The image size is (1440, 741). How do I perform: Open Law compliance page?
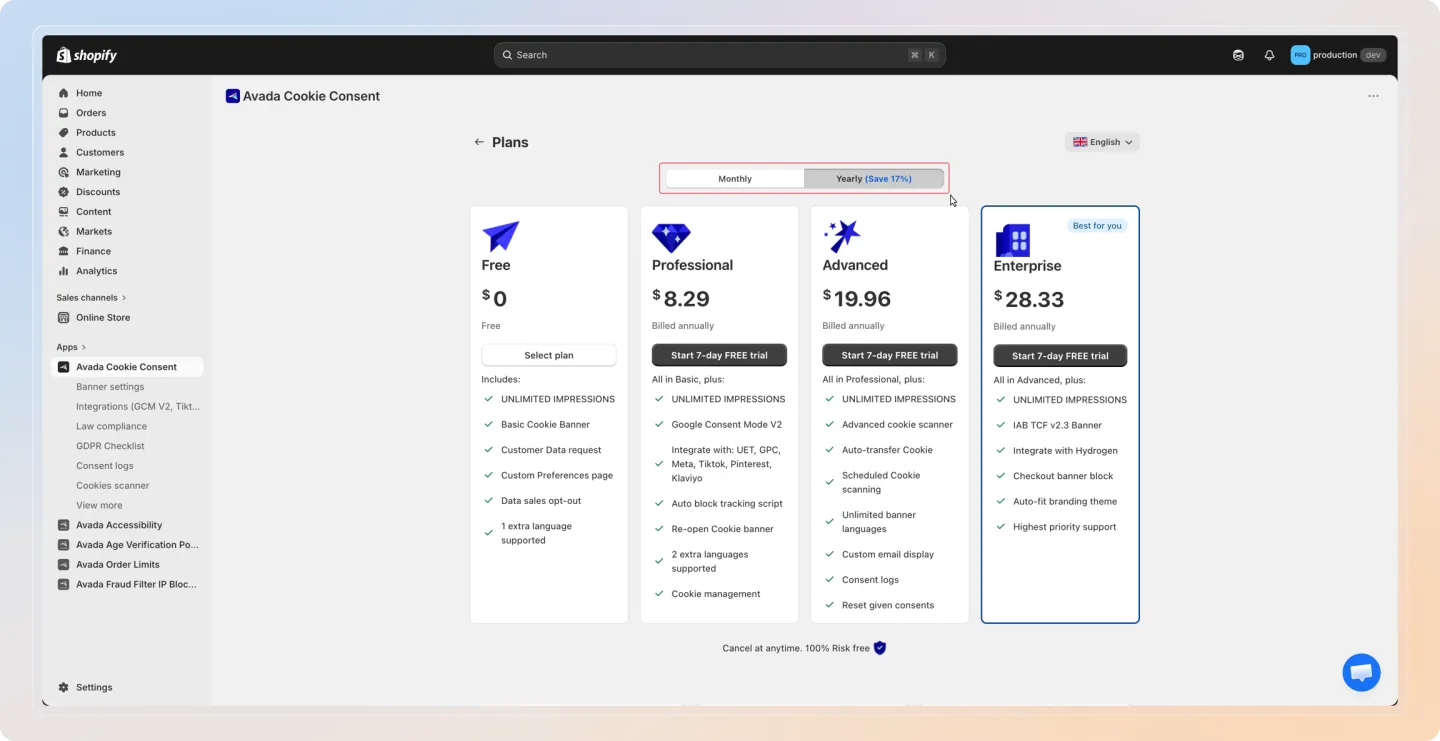click(x=111, y=426)
